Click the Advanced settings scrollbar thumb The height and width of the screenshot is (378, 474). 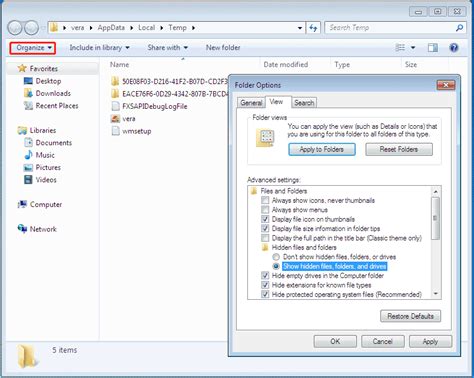pos(435,218)
